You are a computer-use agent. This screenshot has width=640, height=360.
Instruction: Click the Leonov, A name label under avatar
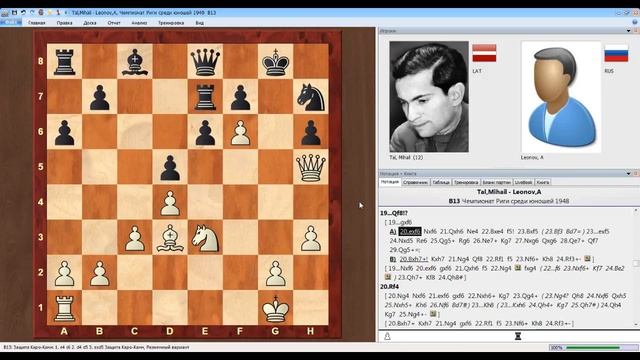[x=532, y=157]
